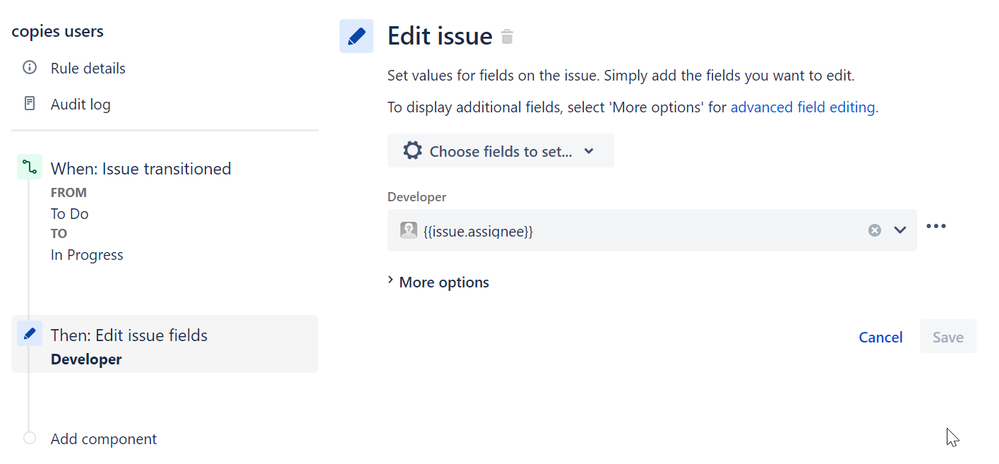Click the user avatar icon in the Developer field
The image size is (999, 464).
click(408, 230)
